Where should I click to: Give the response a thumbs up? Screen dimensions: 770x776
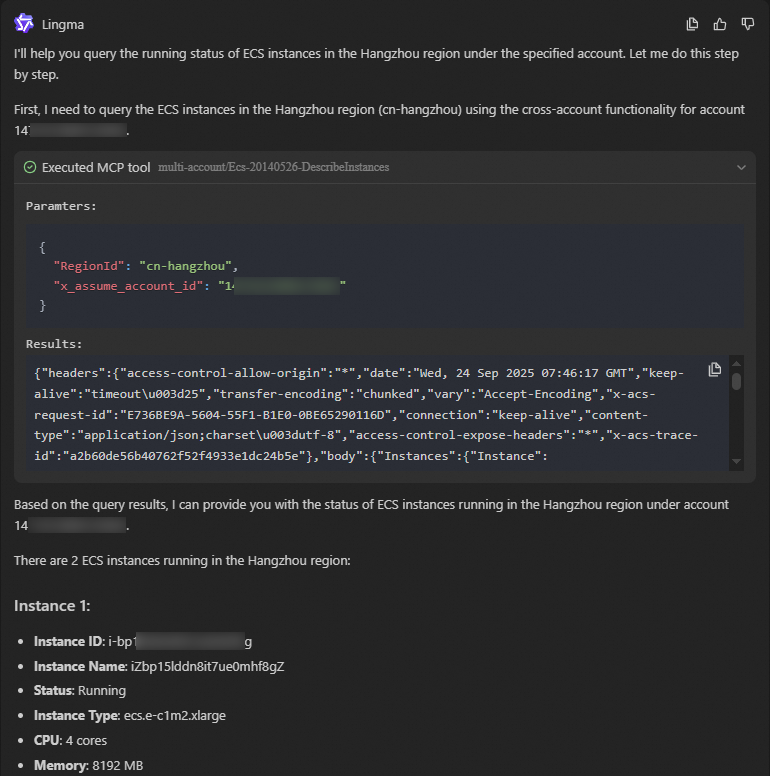pyautogui.click(x=720, y=24)
